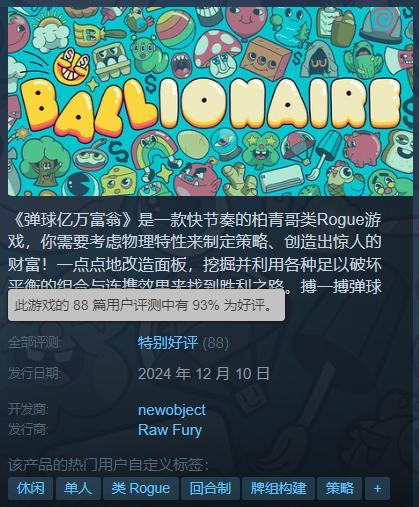Select the 策略 tag
The height and width of the screenshot is (507, 419).
(x=339, y=488)
